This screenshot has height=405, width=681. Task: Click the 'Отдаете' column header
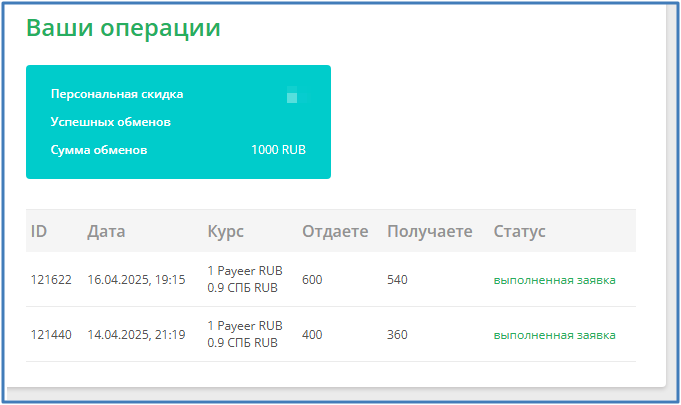tap(335, 231)
